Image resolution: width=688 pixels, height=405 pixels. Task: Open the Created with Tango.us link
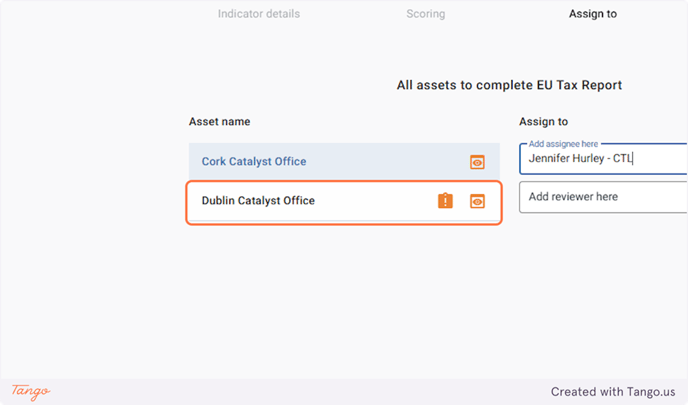pos(613,391)
